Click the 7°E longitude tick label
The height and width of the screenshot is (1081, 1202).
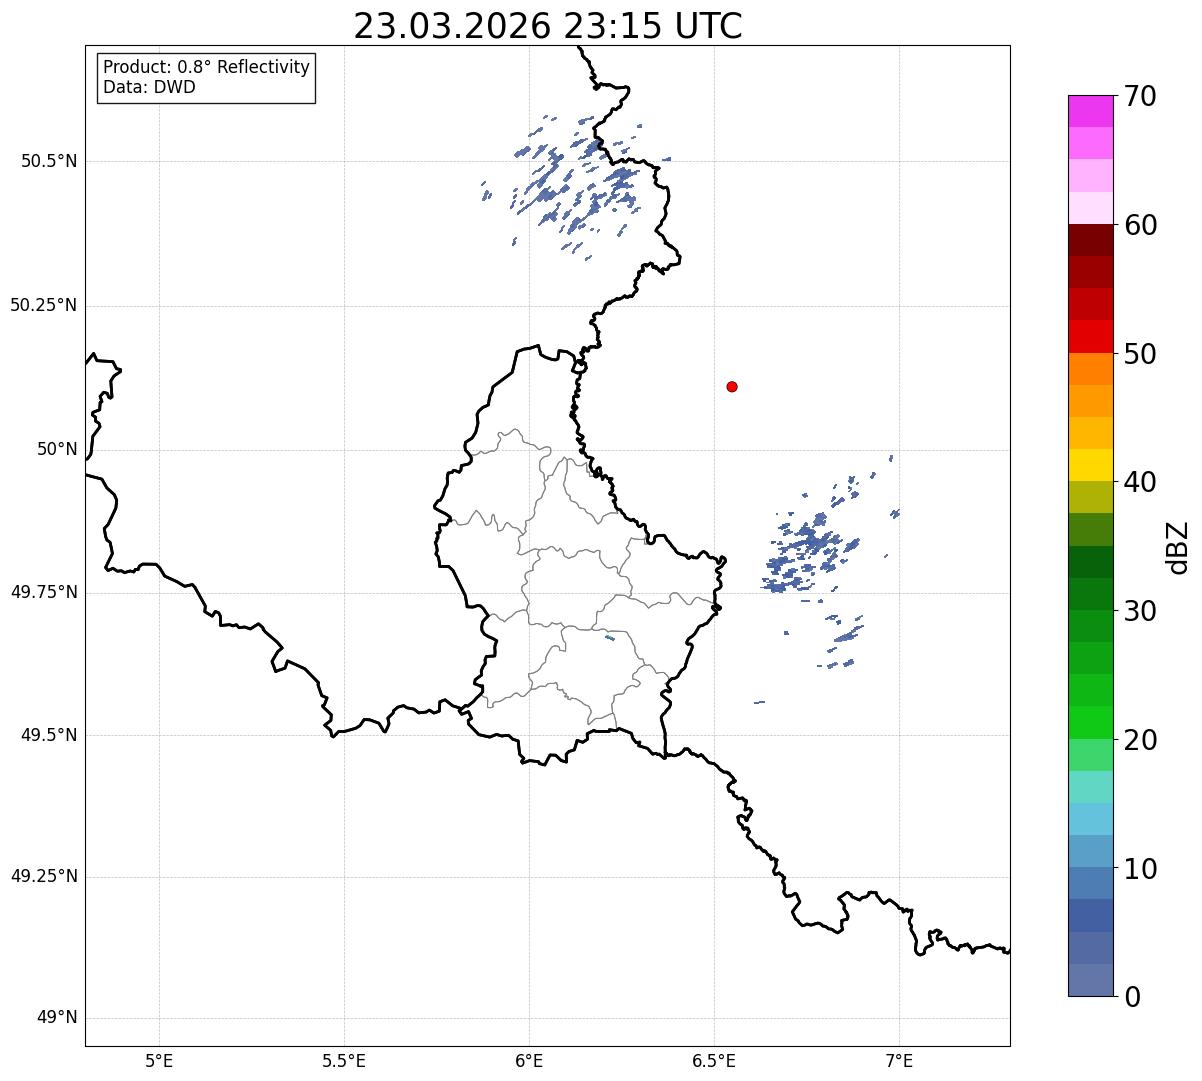click(899, 1061)
